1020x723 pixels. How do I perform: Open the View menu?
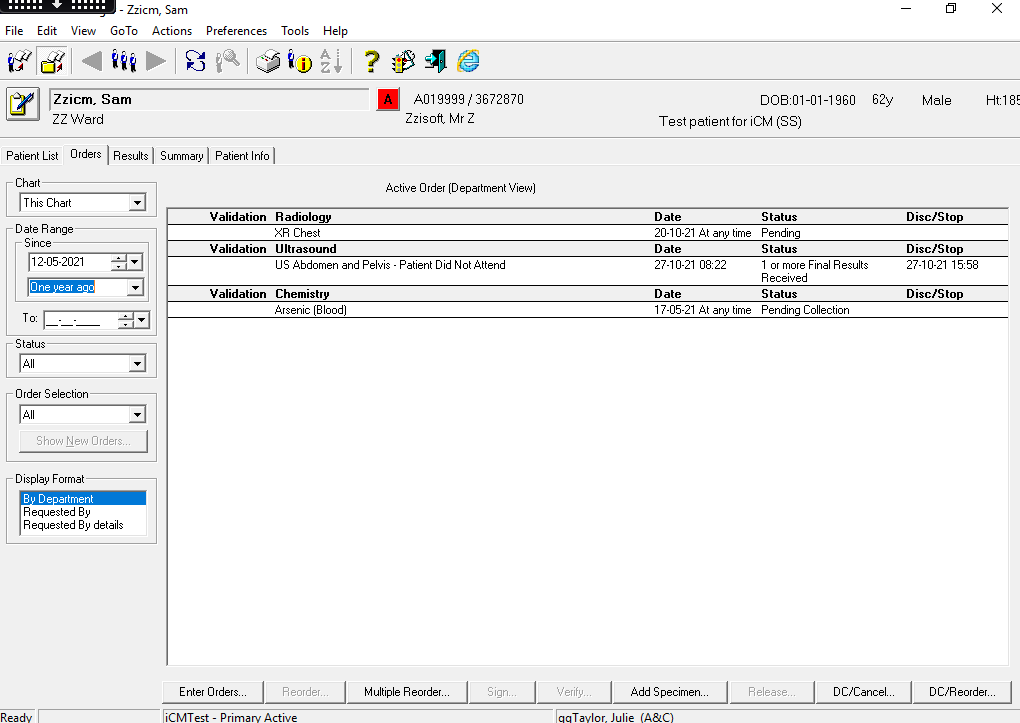coord(83,31)
